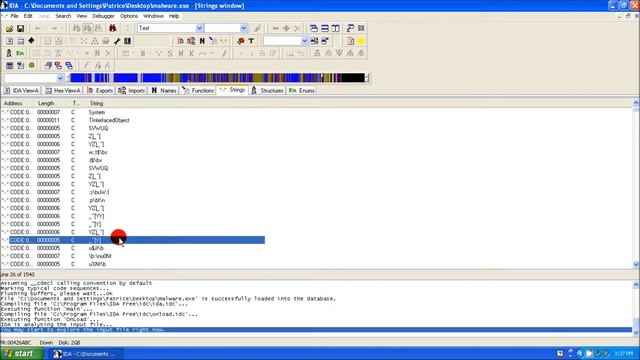Click the red icon left of the blue T
This screenshot has width=640, height=360.
(240, 41)
